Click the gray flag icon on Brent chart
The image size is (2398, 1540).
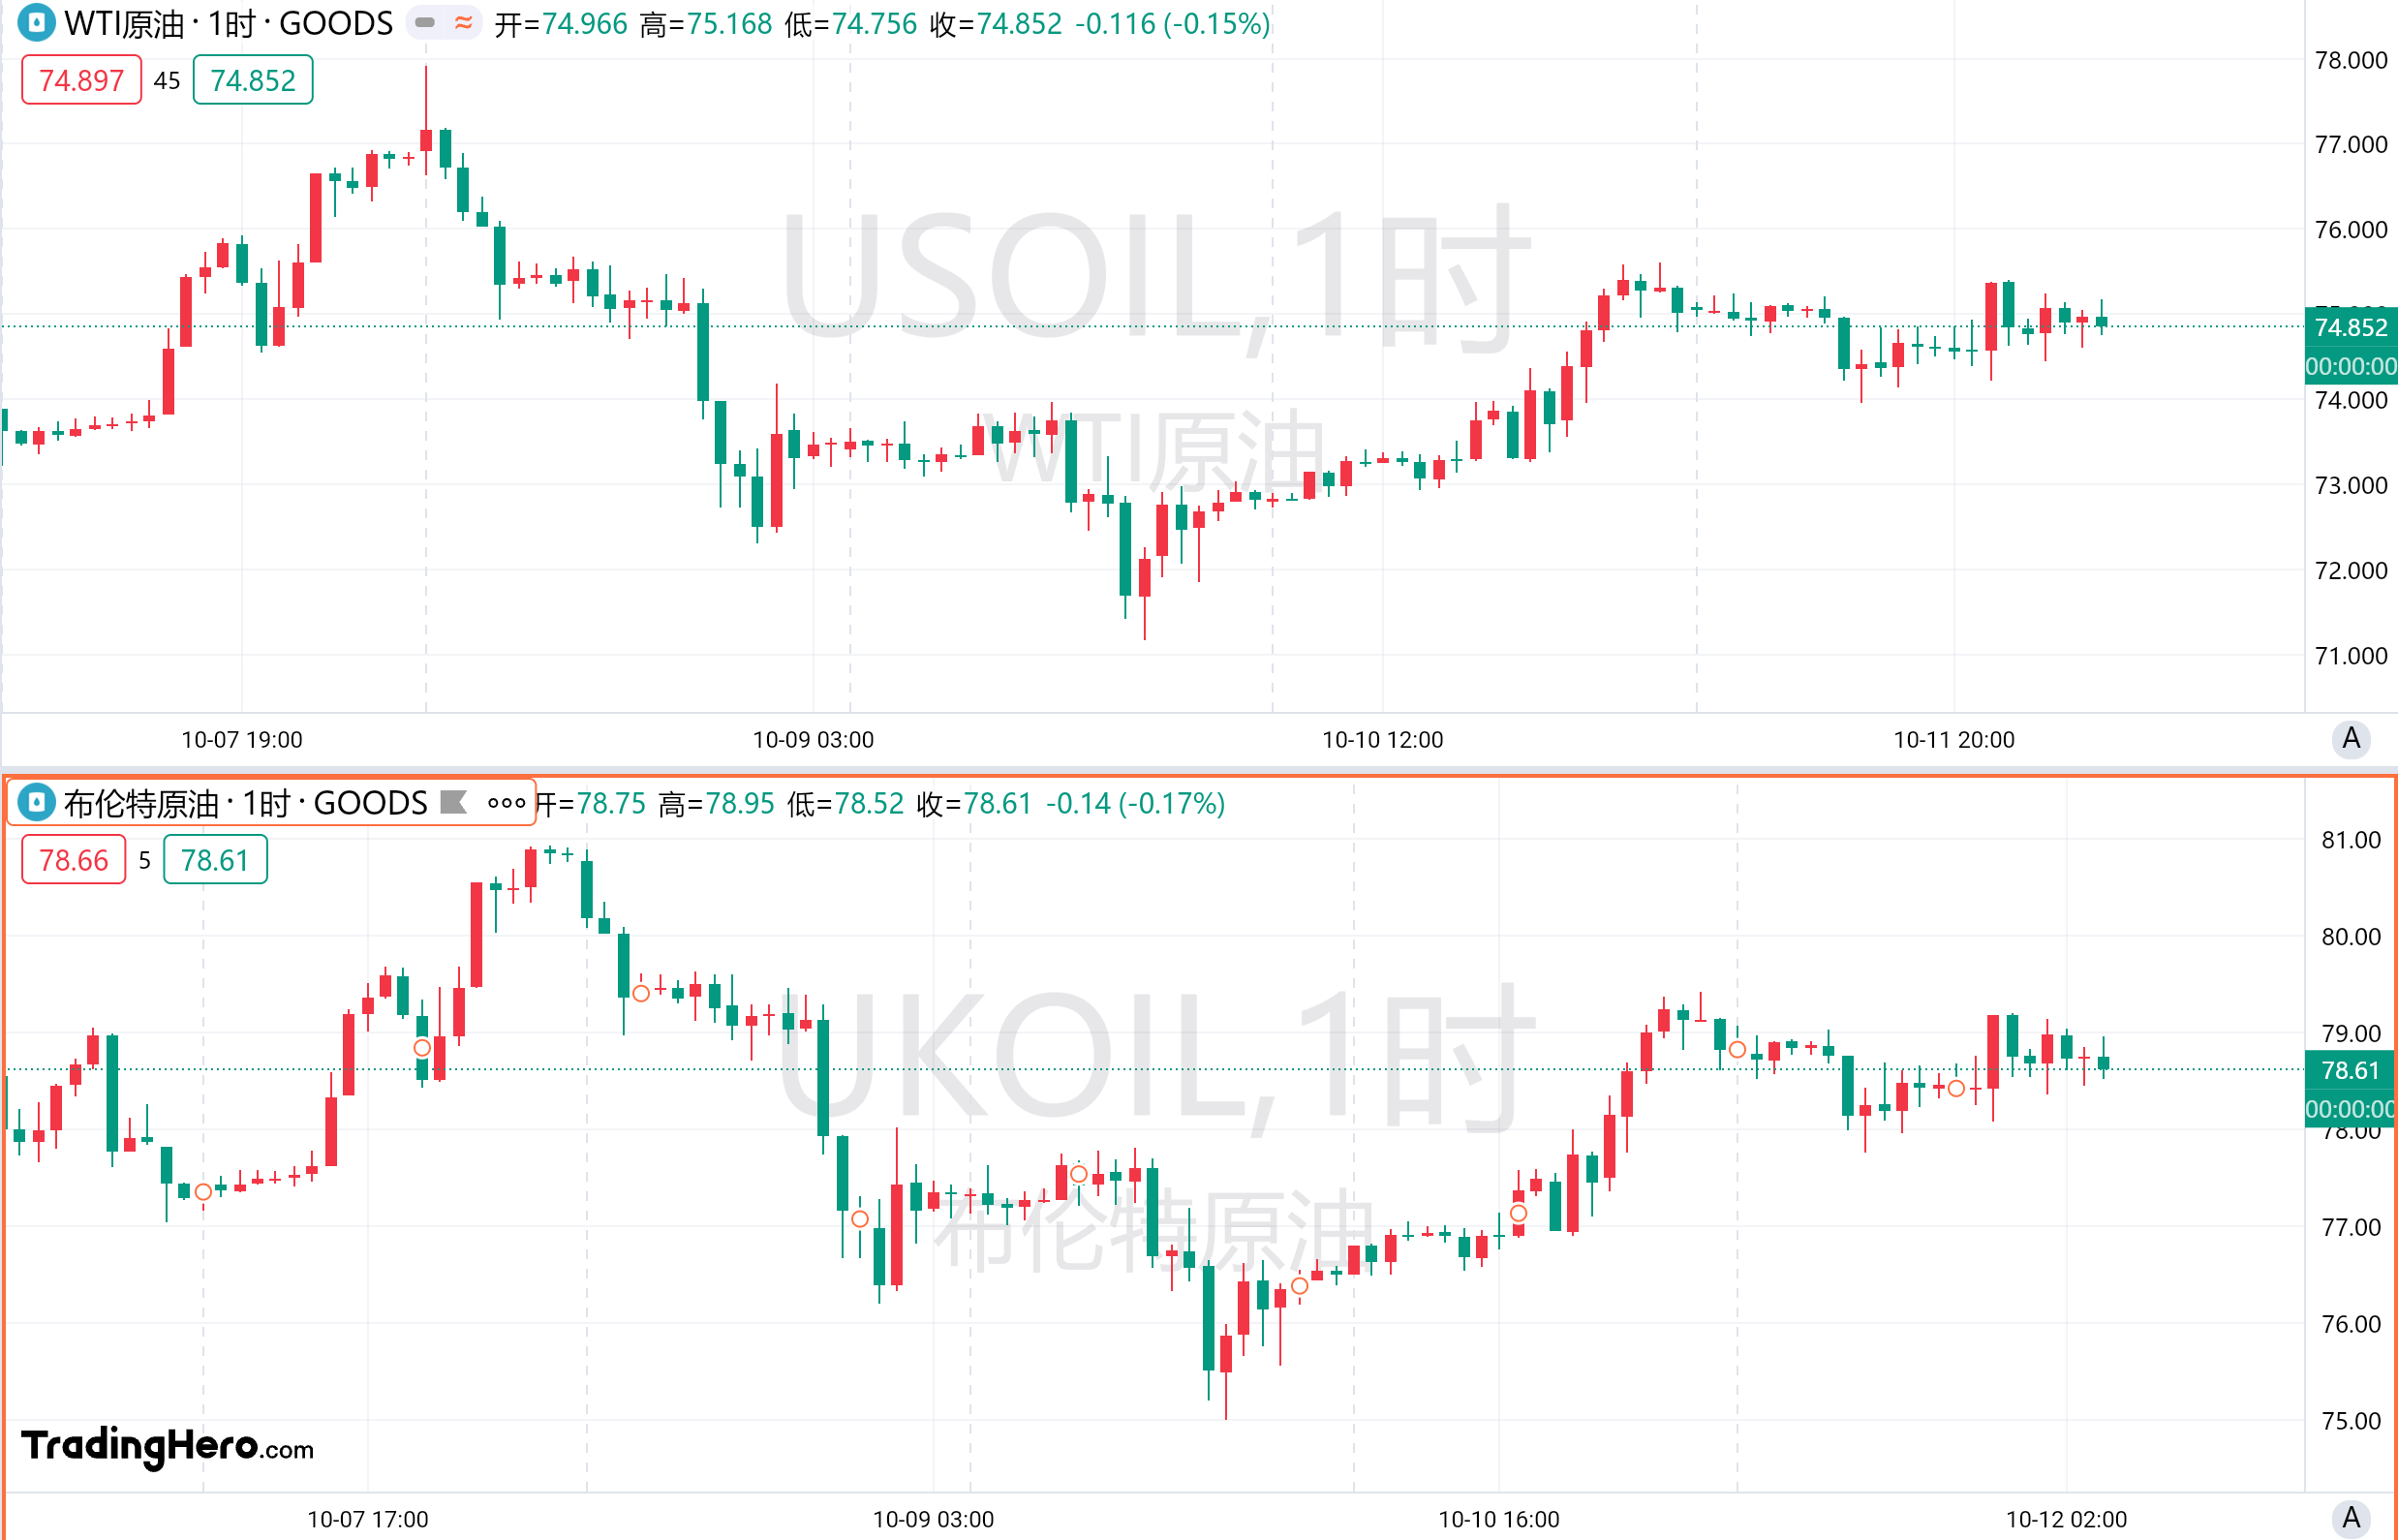pyautogui.click(x=454, y=802)
